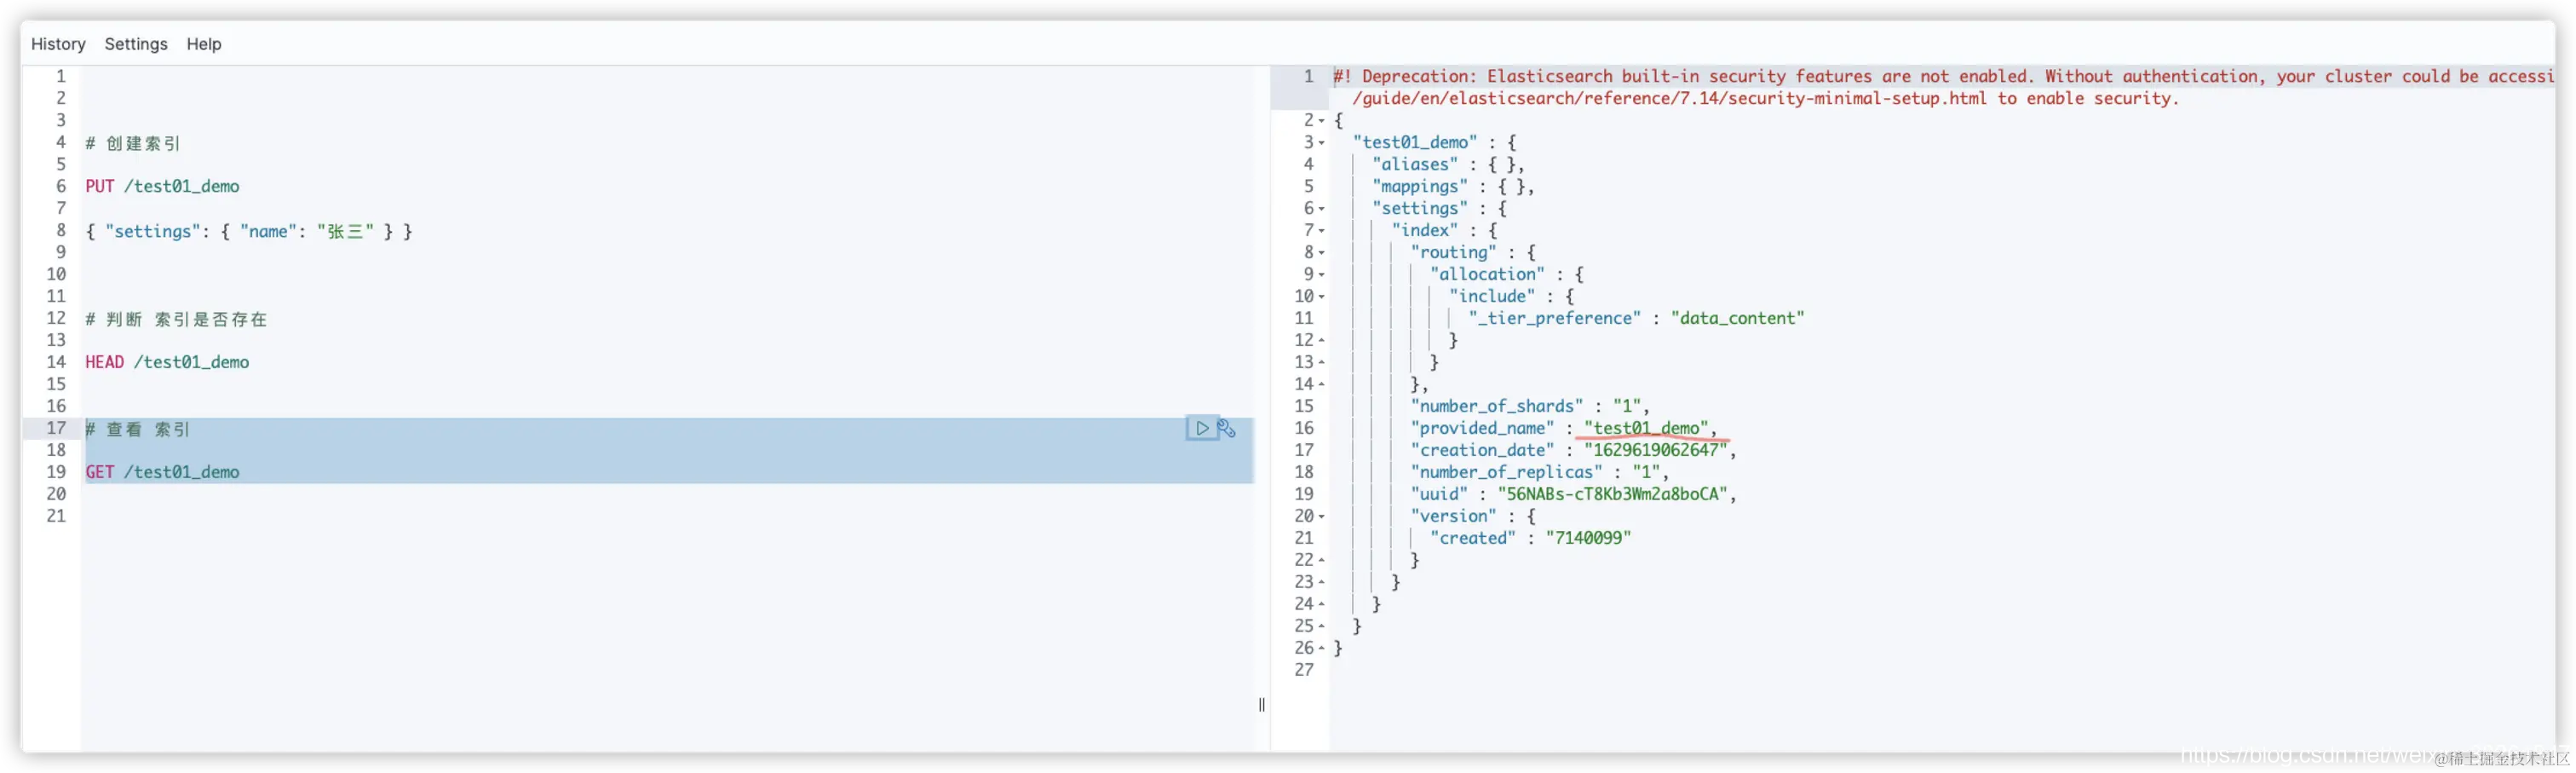Click the "number_of_replicas" line in the output
2576x773 pixels.
1540,472
